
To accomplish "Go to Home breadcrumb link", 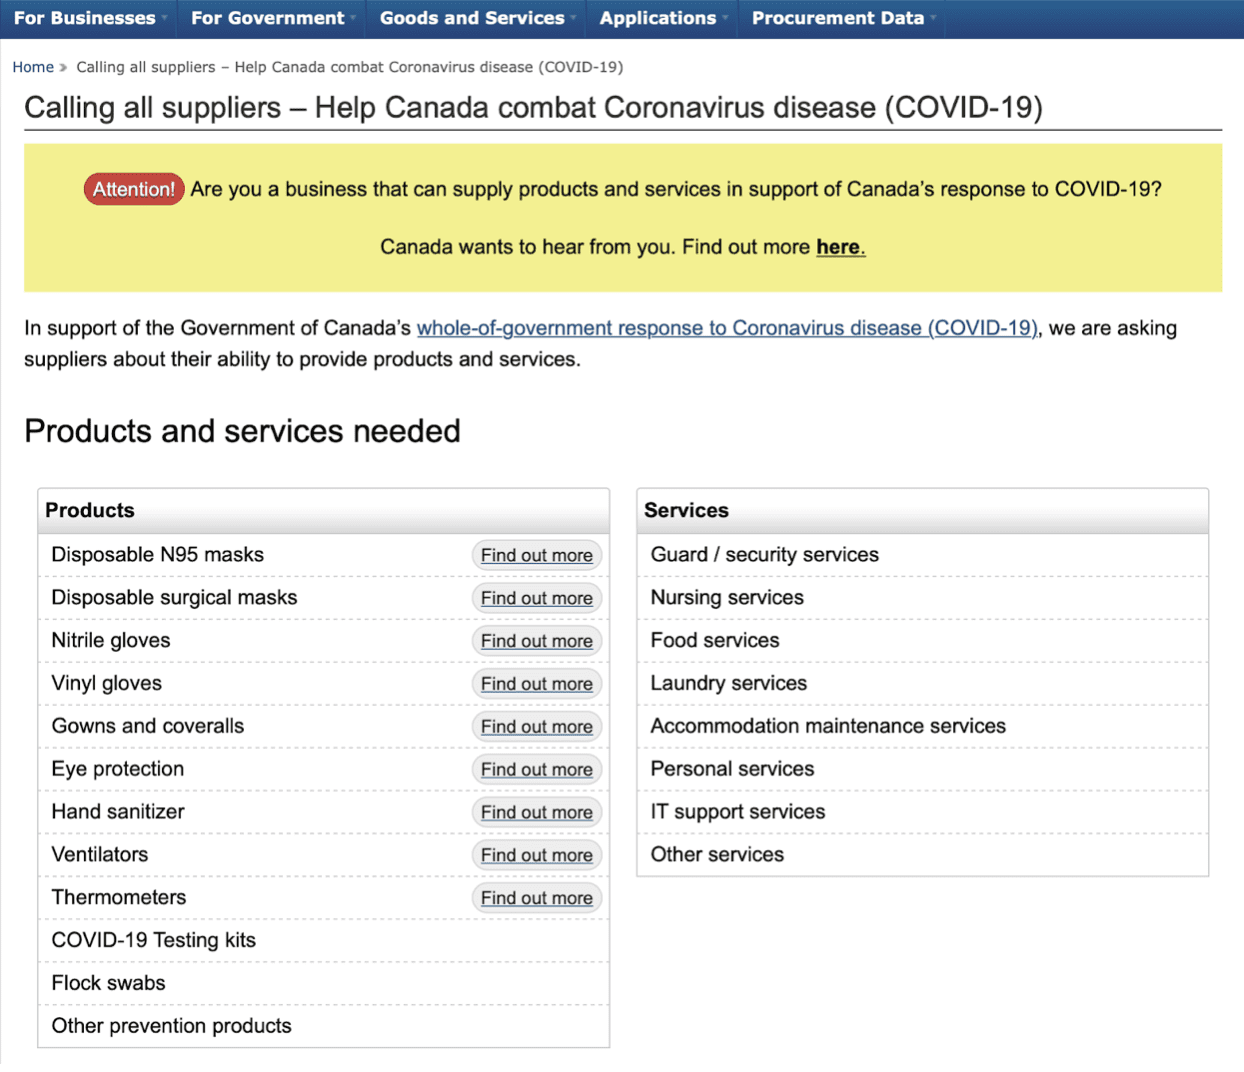I will [33, 67].
